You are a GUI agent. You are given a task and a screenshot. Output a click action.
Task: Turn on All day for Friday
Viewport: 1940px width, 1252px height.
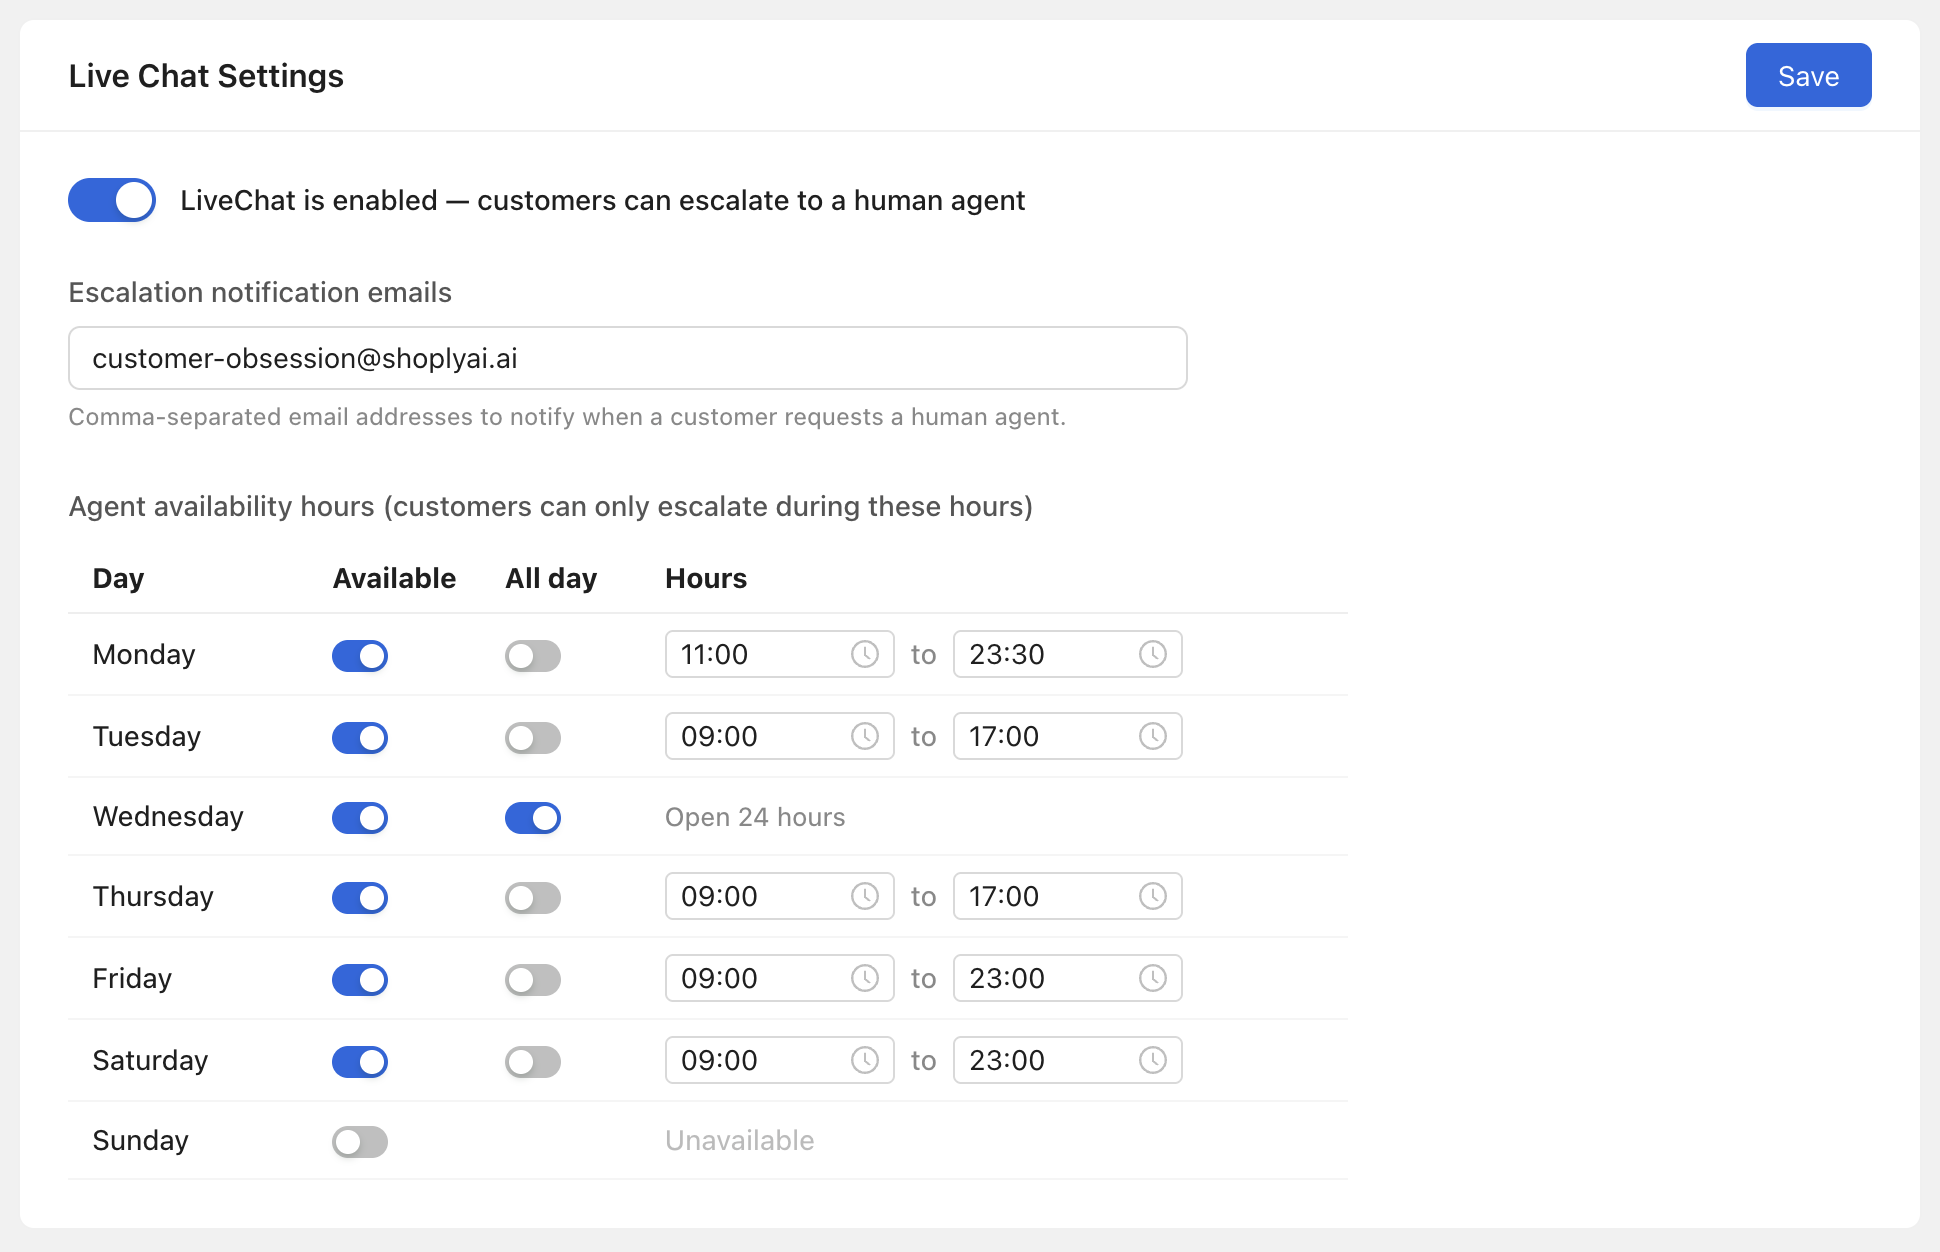(x=532, y=980)
